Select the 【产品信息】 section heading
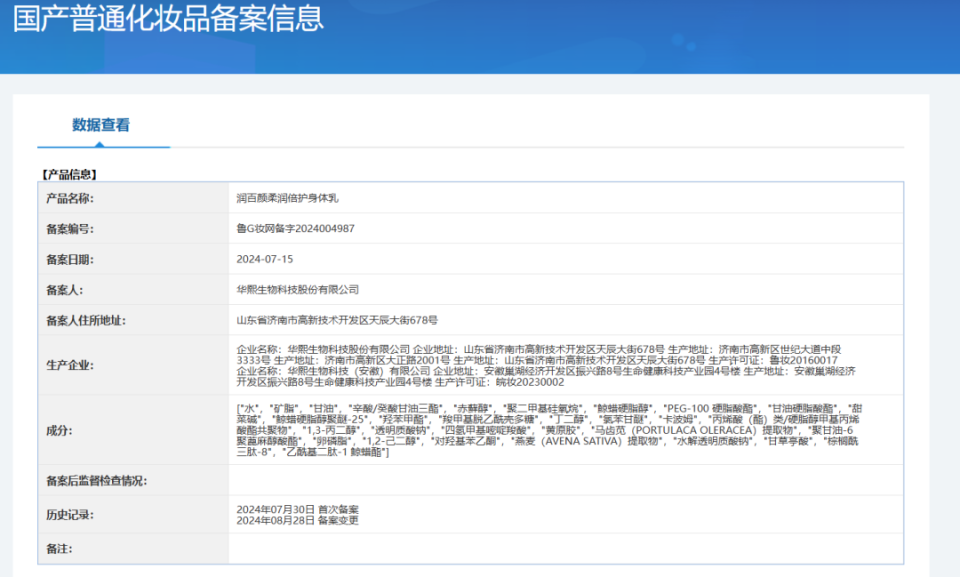This screenshot has width=960, height=577. click(69, 175)
